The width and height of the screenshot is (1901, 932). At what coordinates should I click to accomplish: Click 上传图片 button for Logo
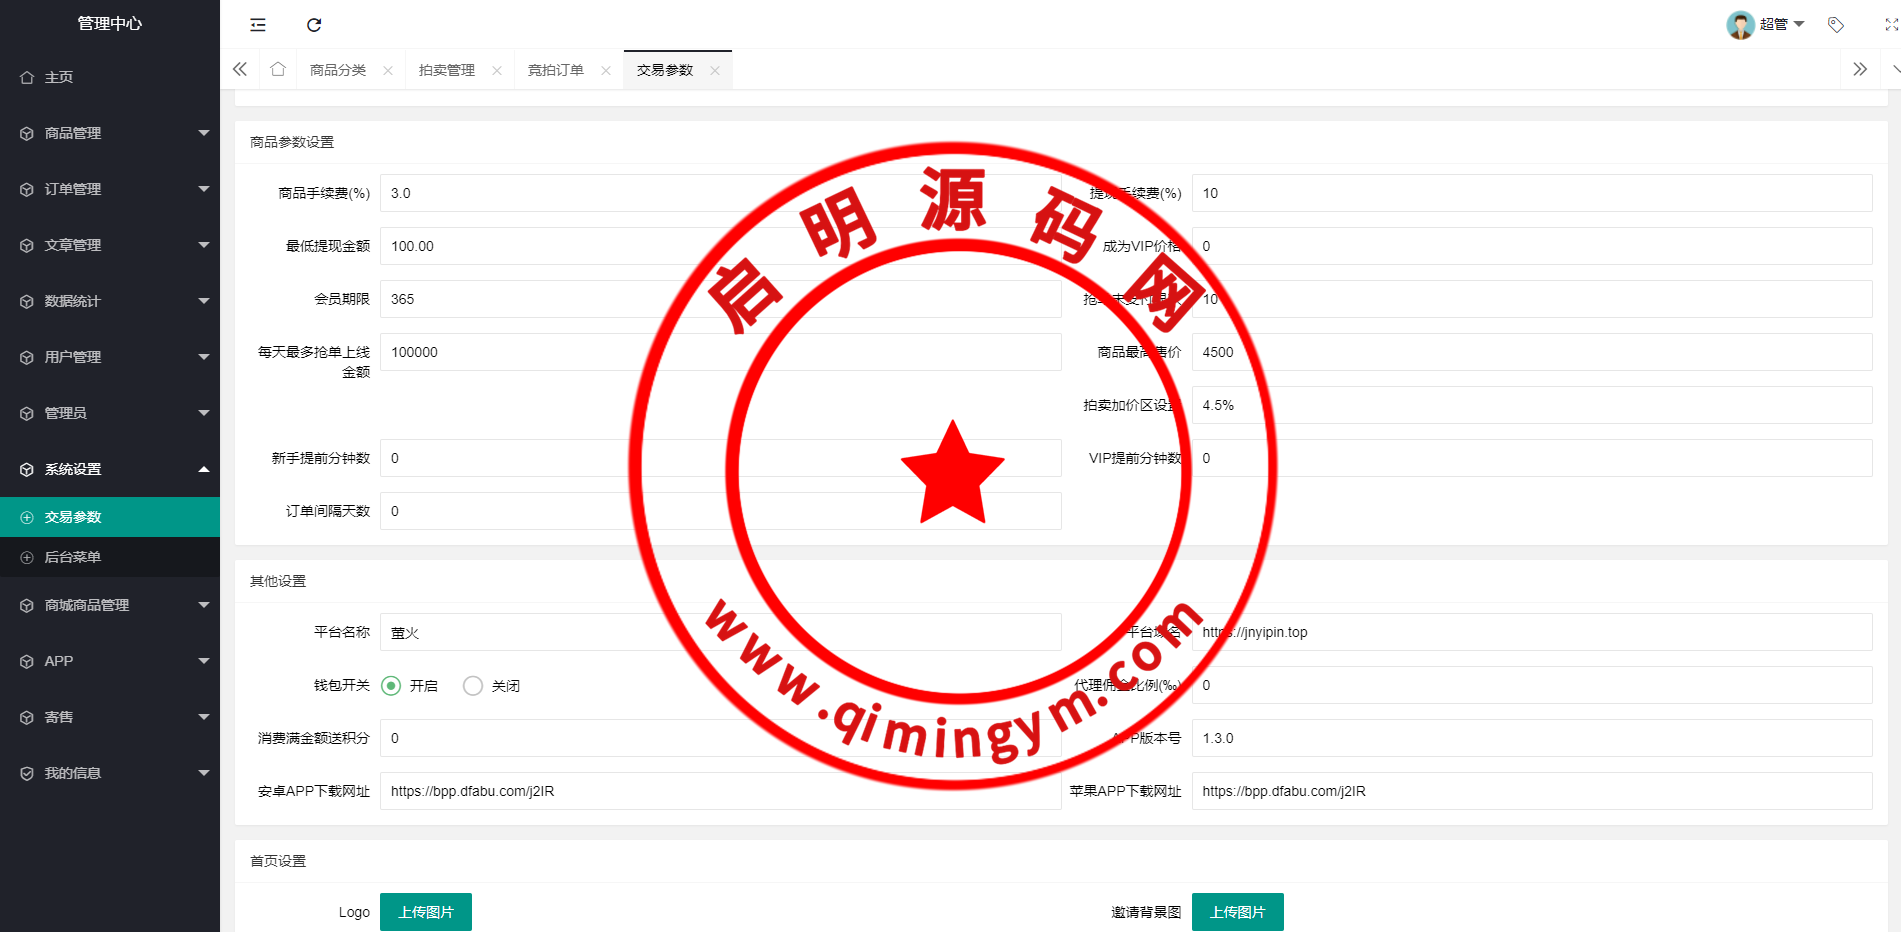pos(425,912)
